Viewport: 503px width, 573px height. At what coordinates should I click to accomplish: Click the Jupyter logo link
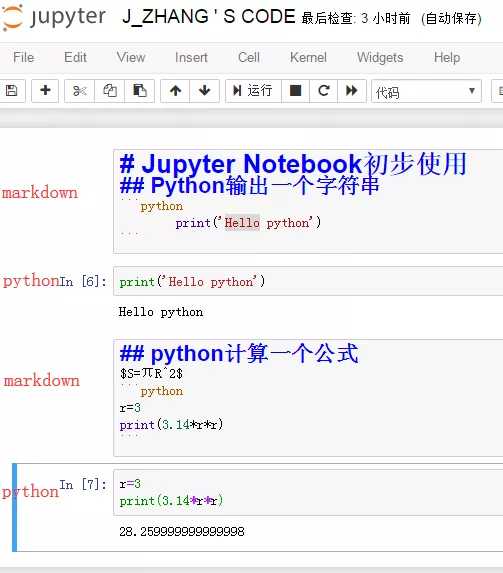tap(54, 17)
